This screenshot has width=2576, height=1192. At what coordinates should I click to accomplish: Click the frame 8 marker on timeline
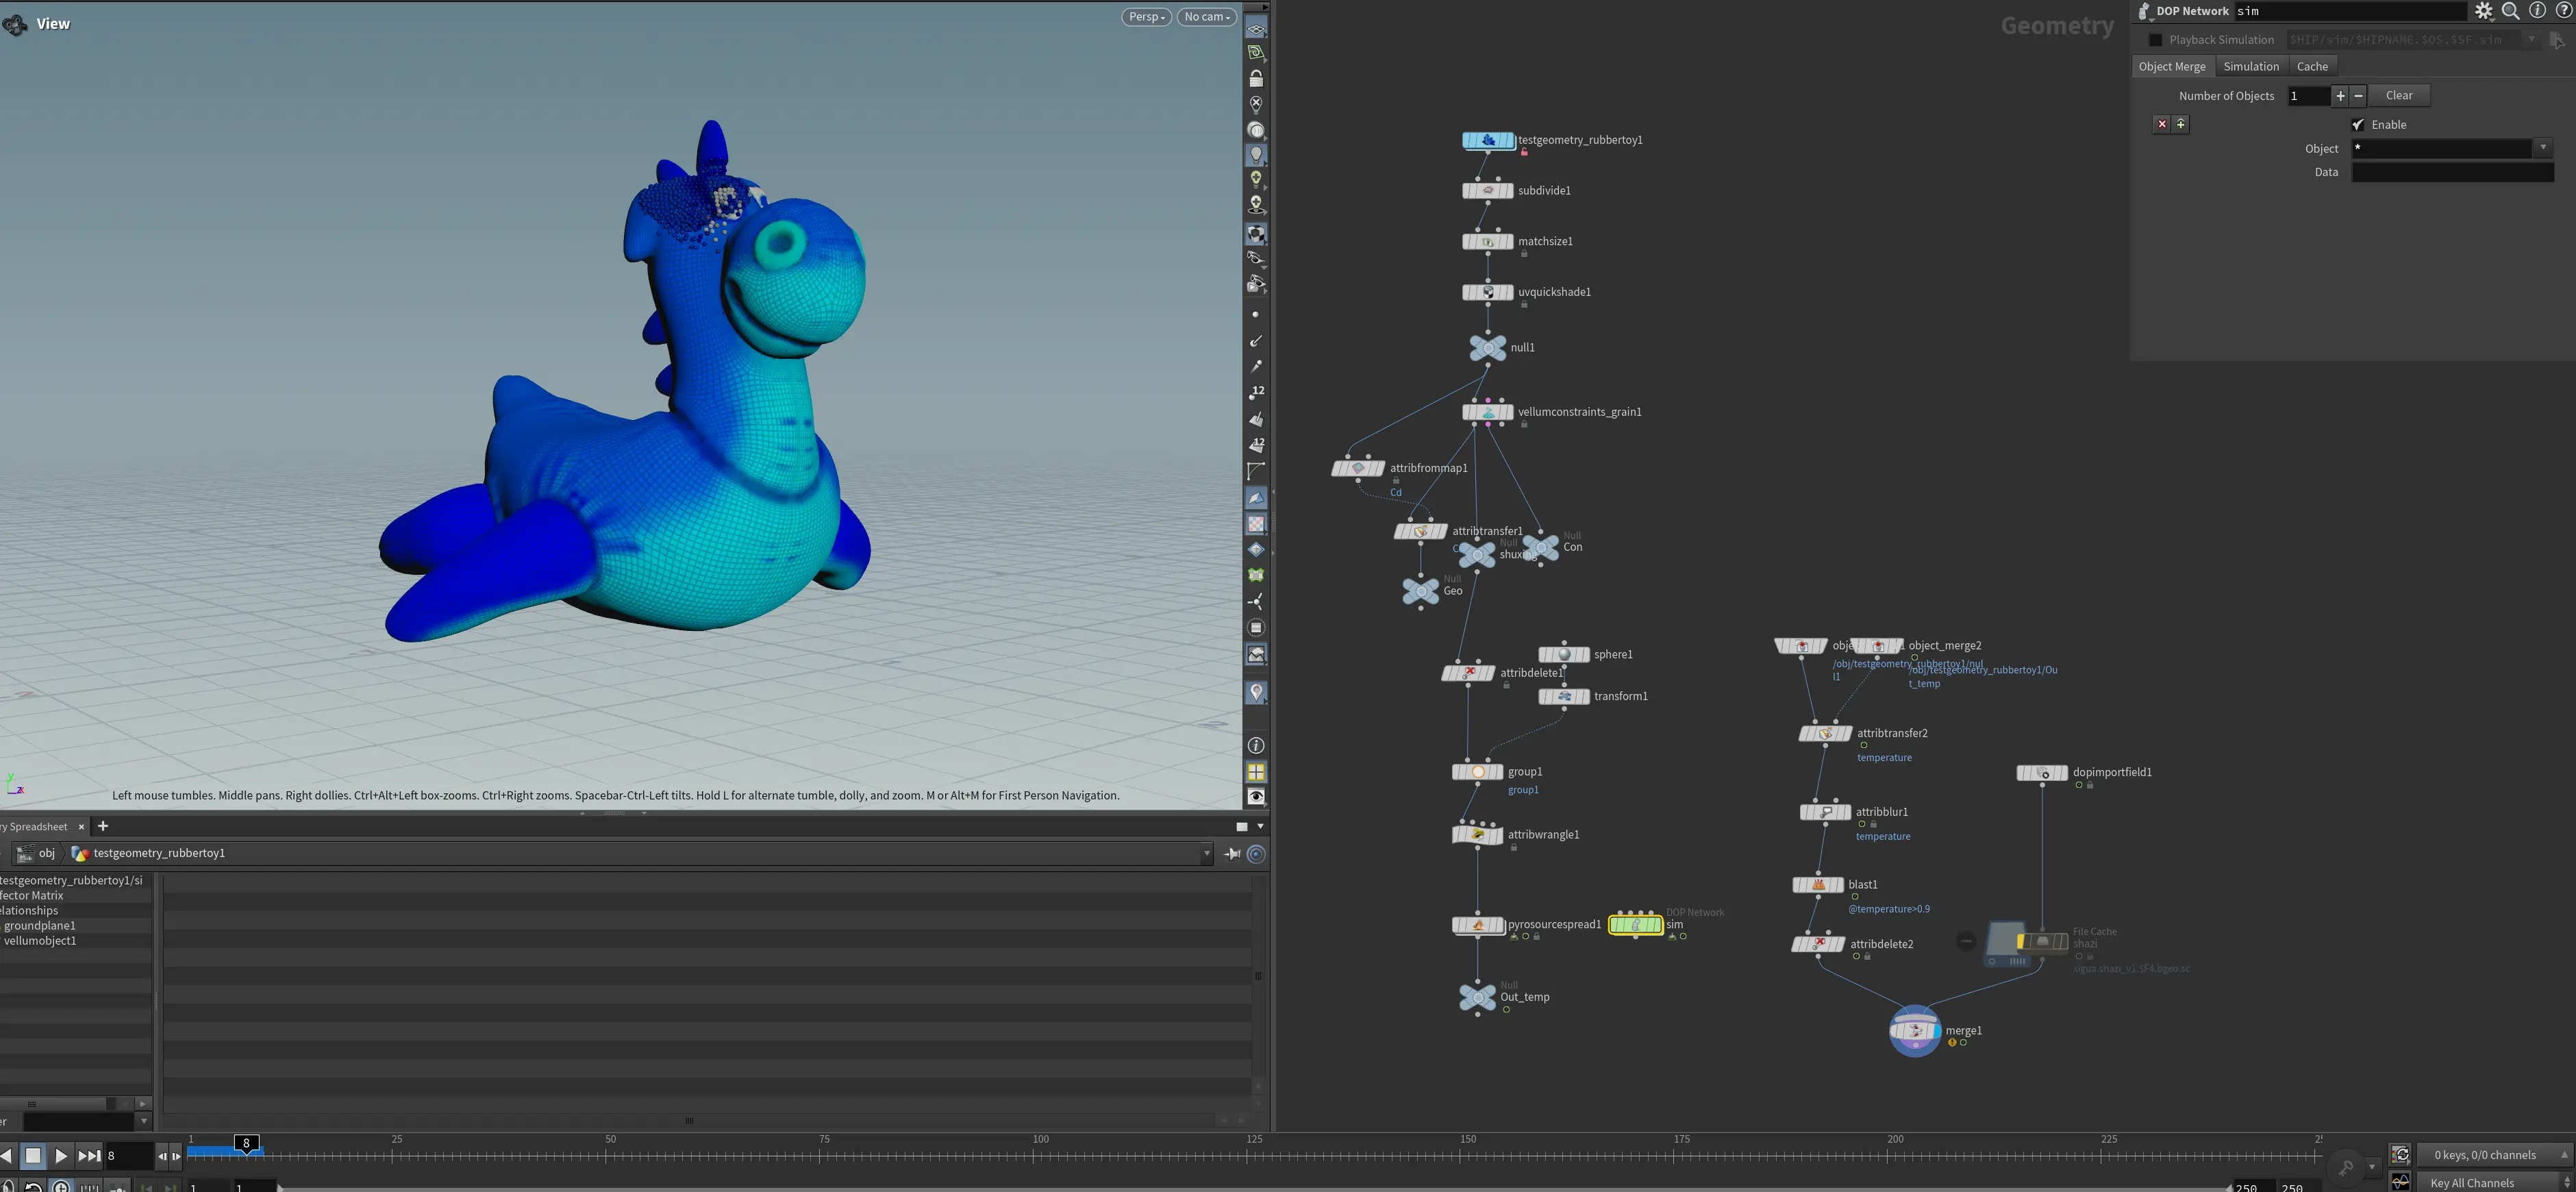(x=247, y=1143)
